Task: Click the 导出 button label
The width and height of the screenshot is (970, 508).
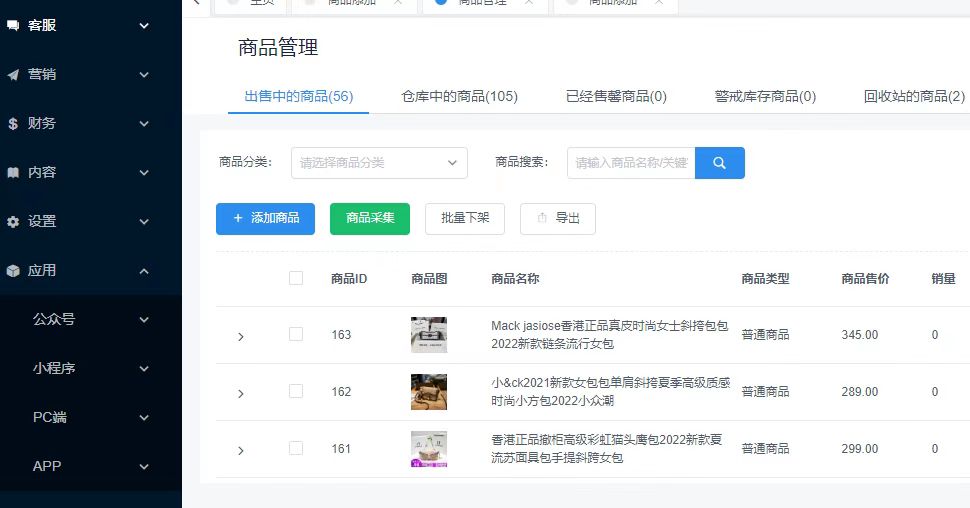Action: 567,218
